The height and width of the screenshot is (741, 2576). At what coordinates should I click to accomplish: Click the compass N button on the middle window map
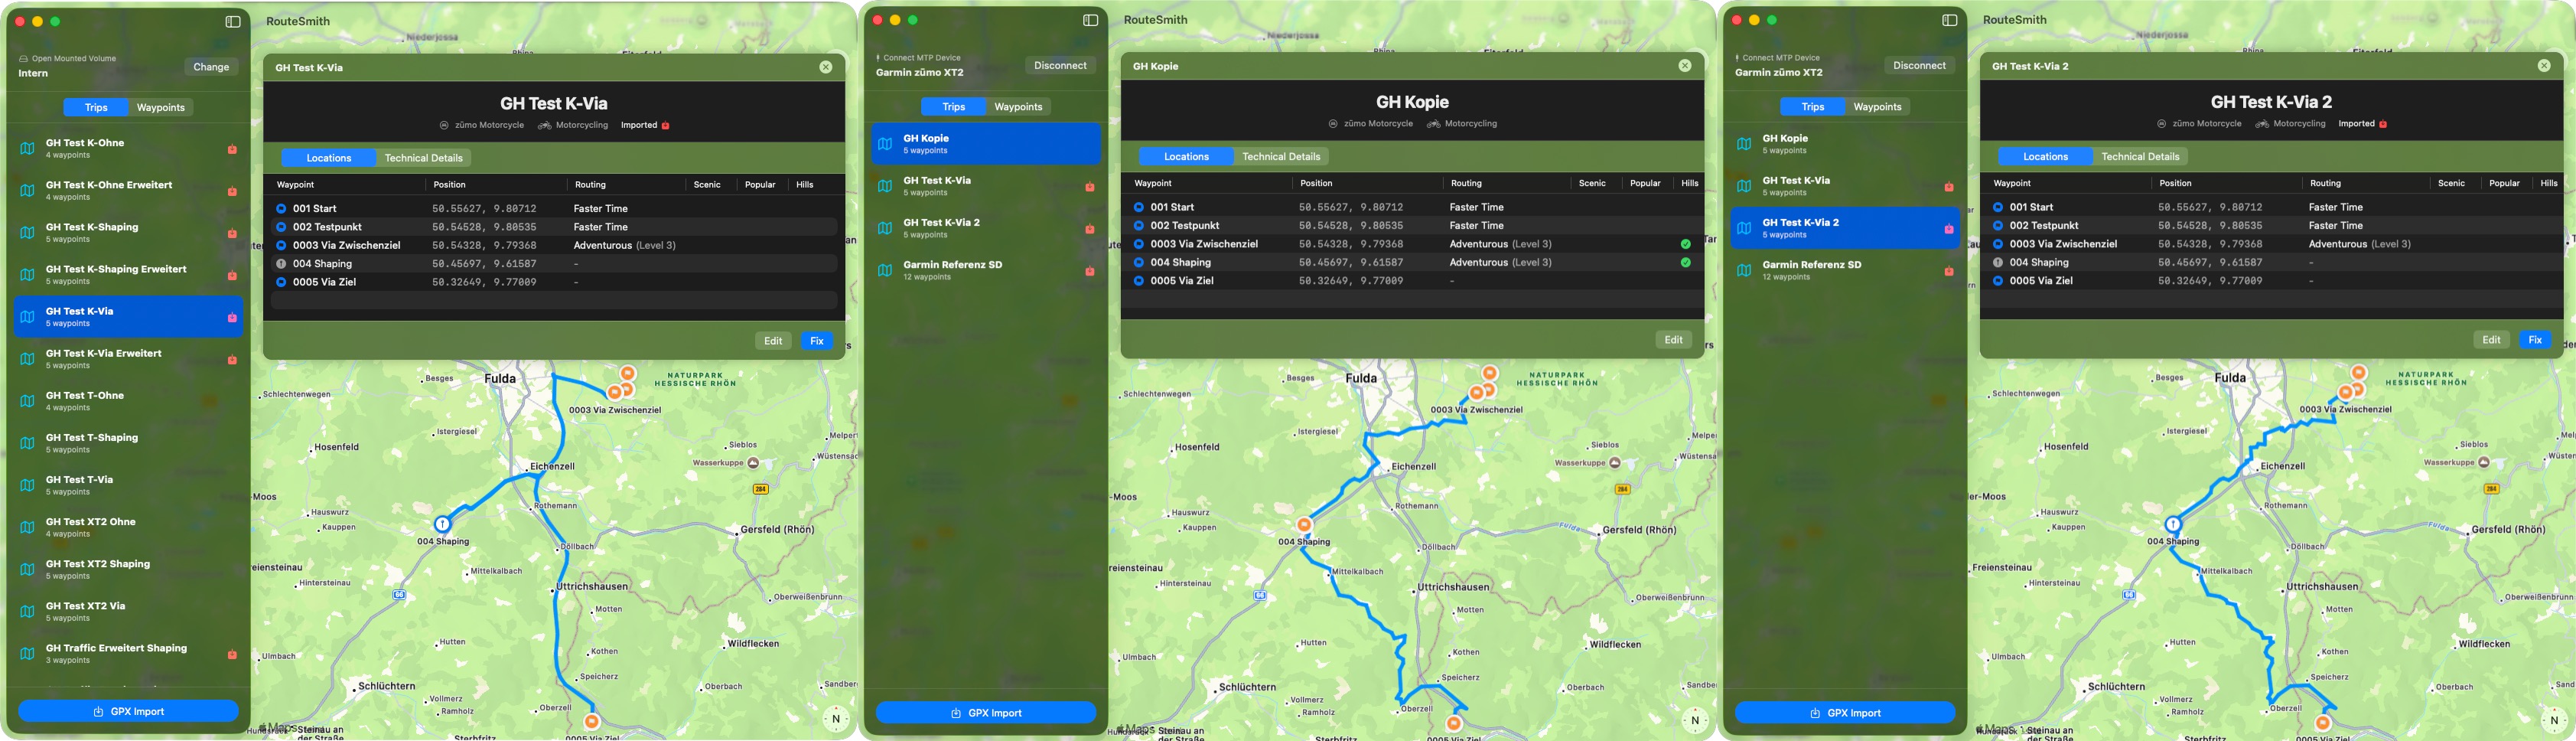(1694, 720)
